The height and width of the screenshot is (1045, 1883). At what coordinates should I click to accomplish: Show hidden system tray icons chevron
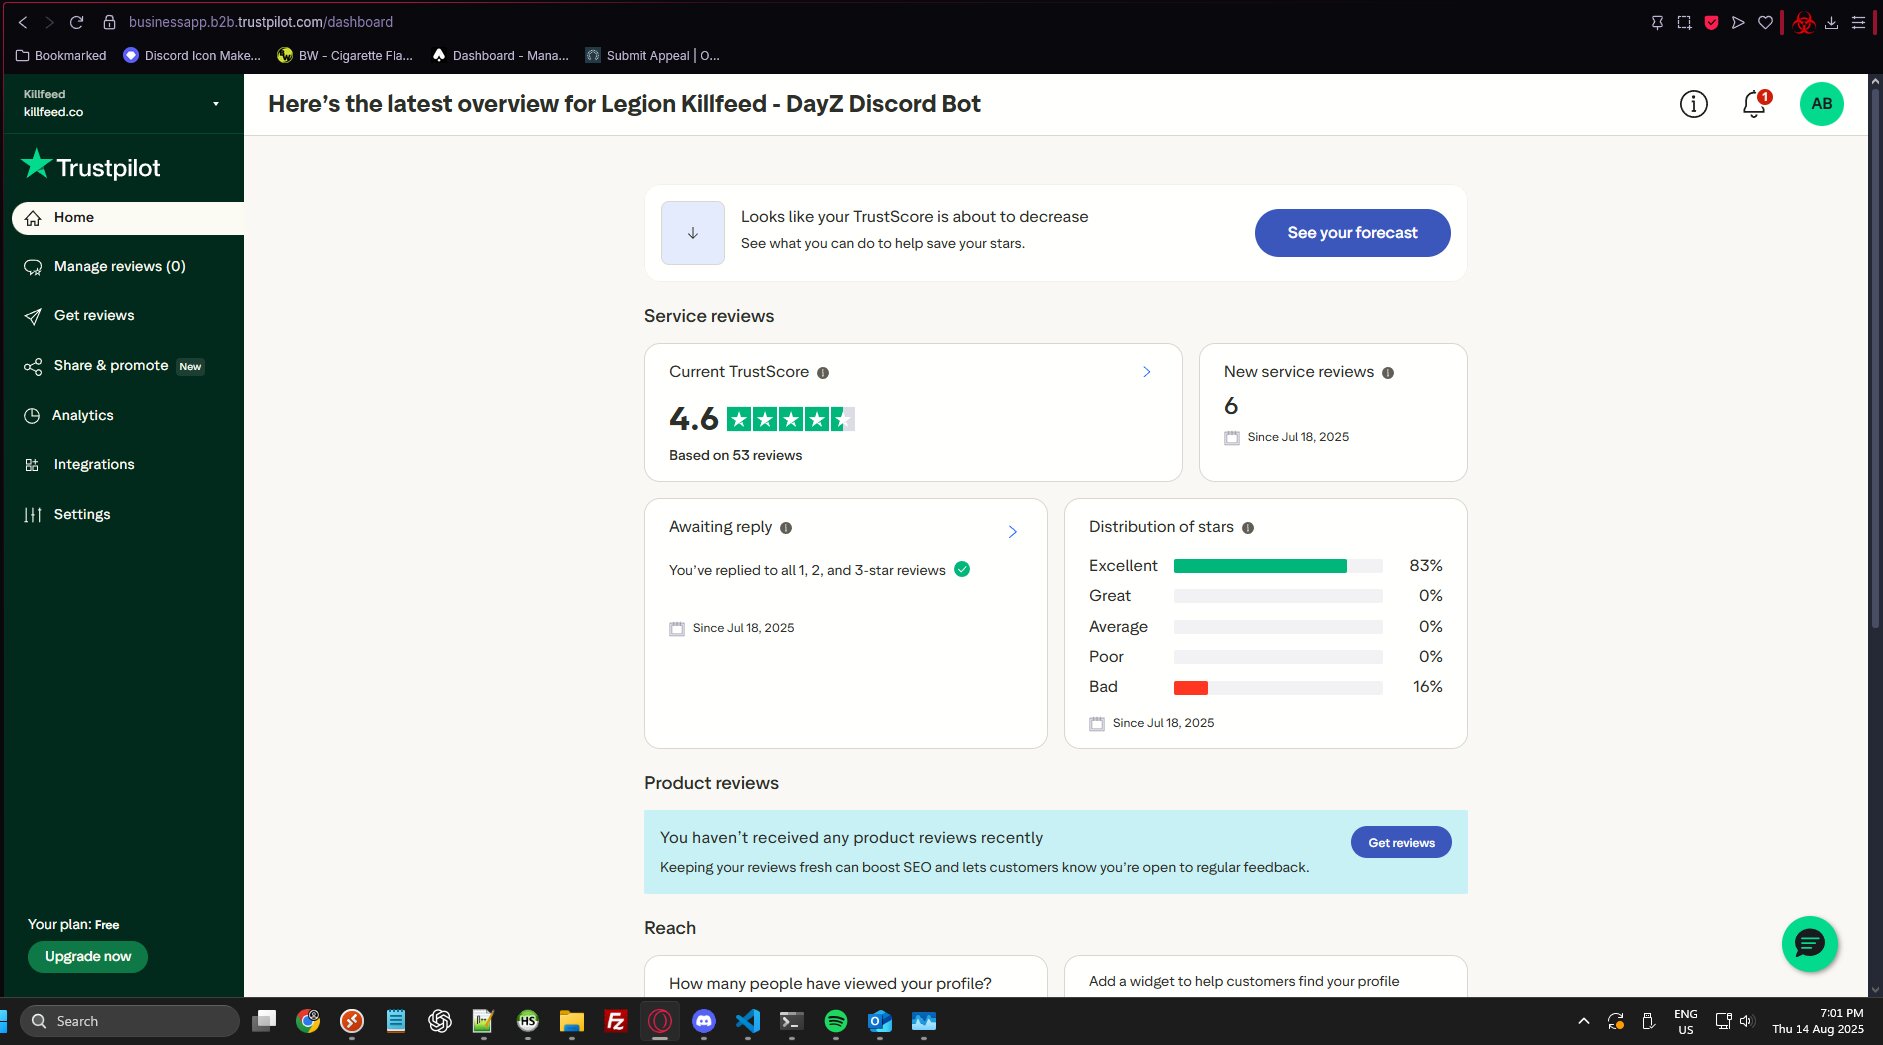1583,1021
